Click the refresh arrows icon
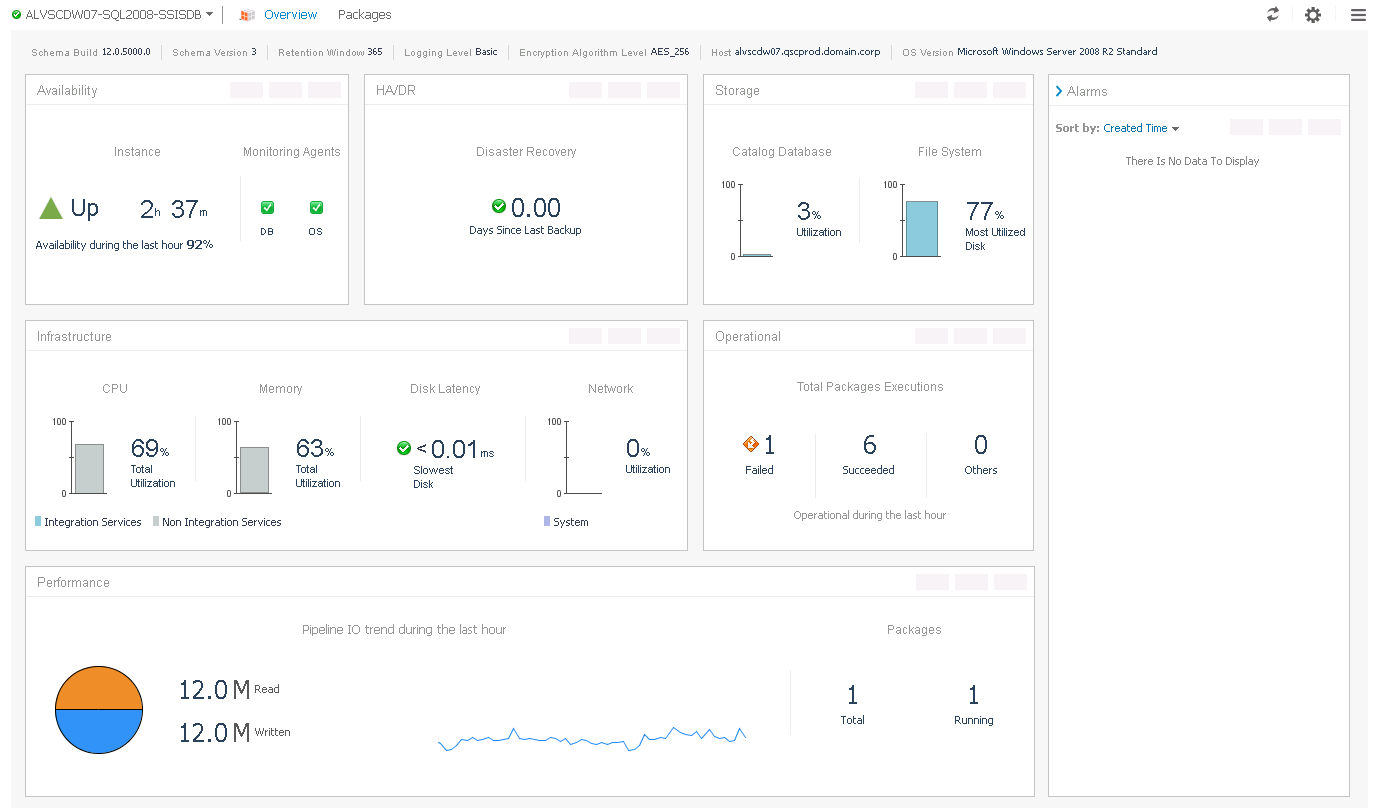1377x808 pixels. coord(1273,14)
